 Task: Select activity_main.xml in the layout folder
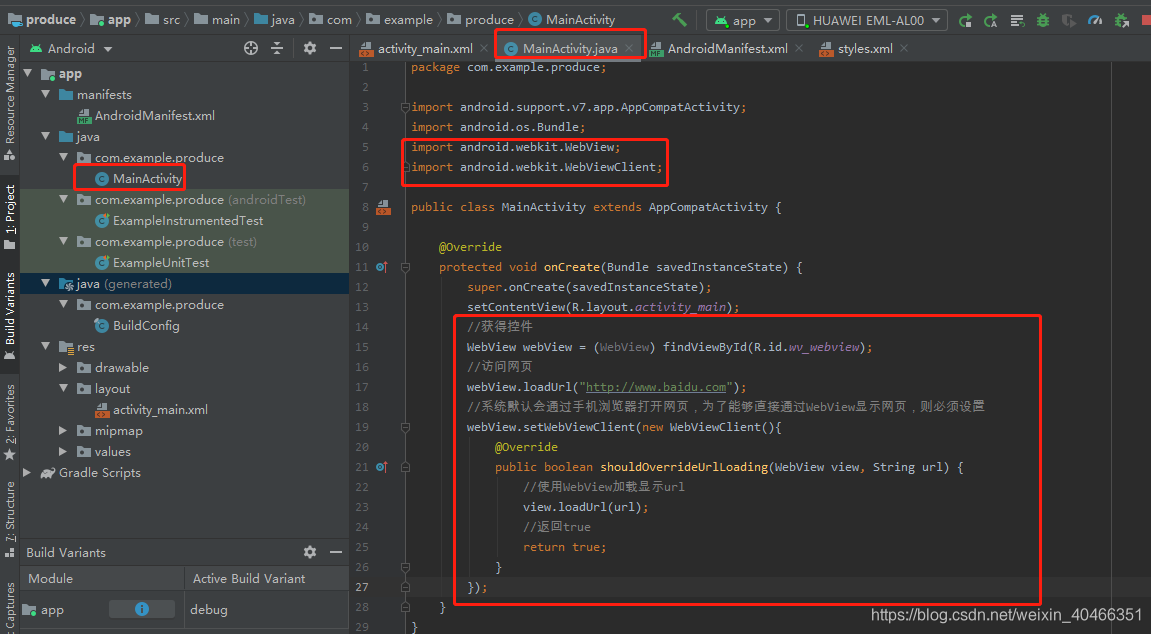pyautogui.click(x=151, y=409)
